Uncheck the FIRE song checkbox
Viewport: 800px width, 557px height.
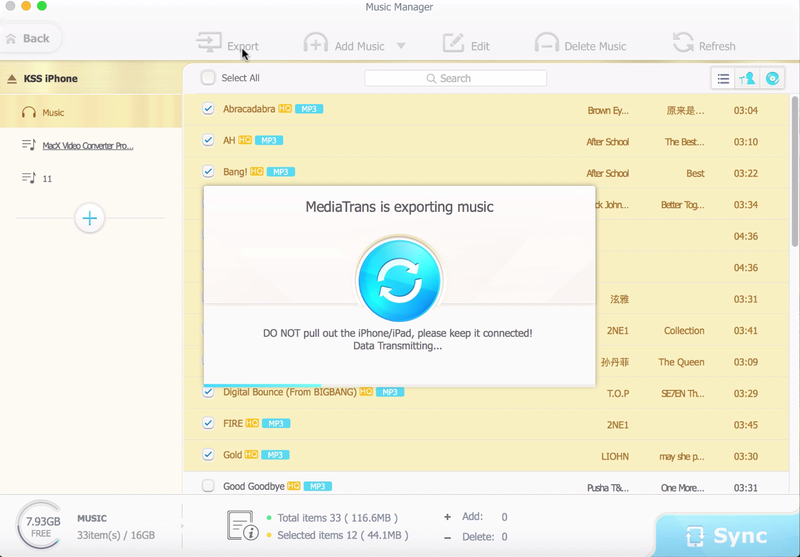coord(208,423)
